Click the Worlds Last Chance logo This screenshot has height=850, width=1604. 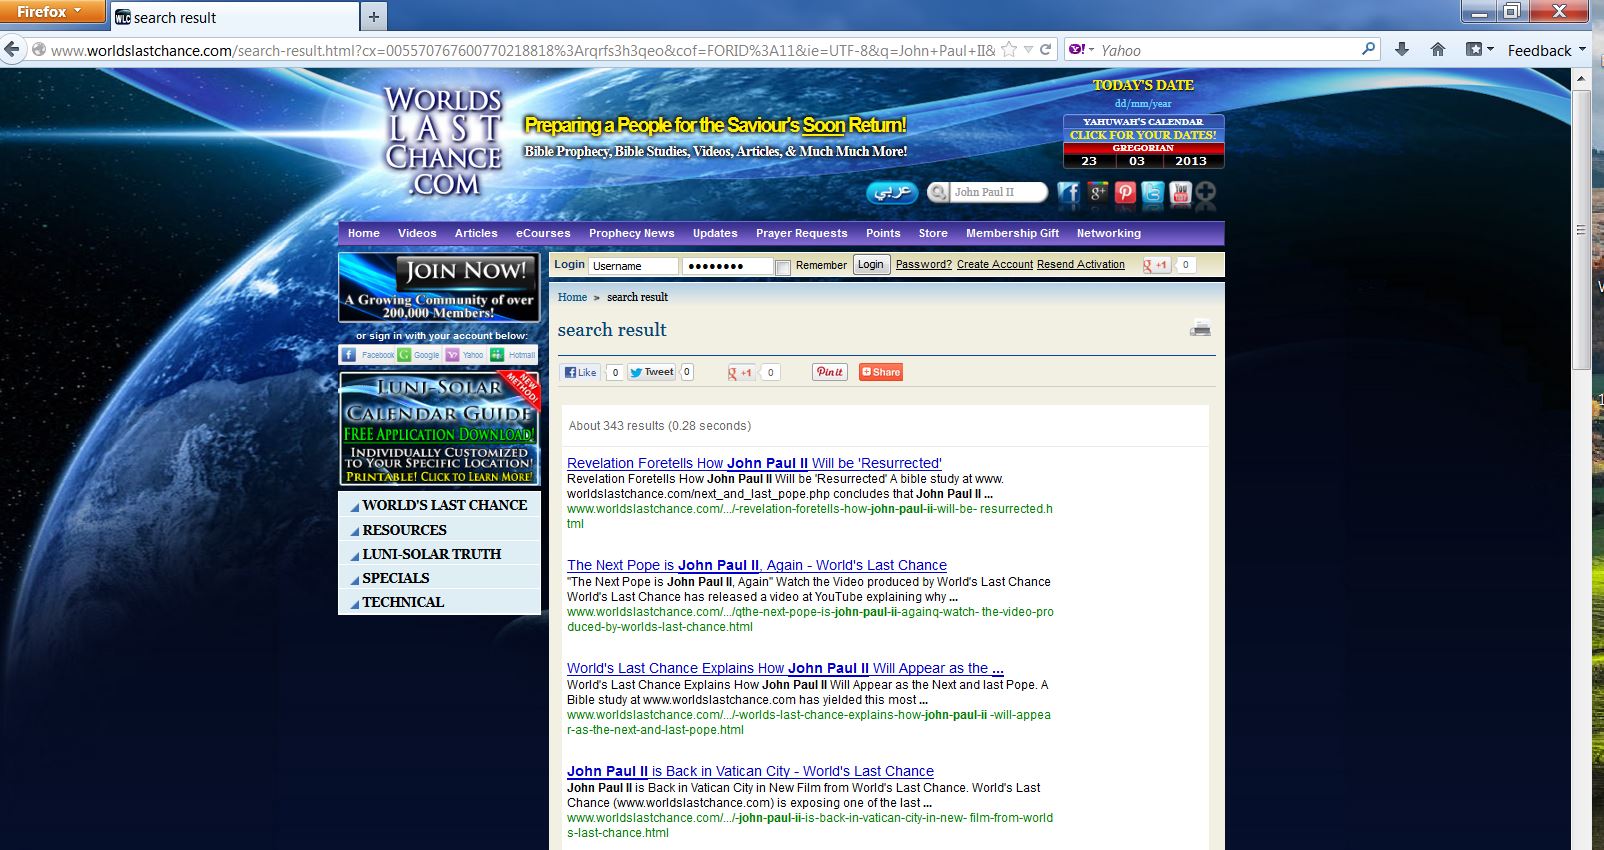point(443,141)
